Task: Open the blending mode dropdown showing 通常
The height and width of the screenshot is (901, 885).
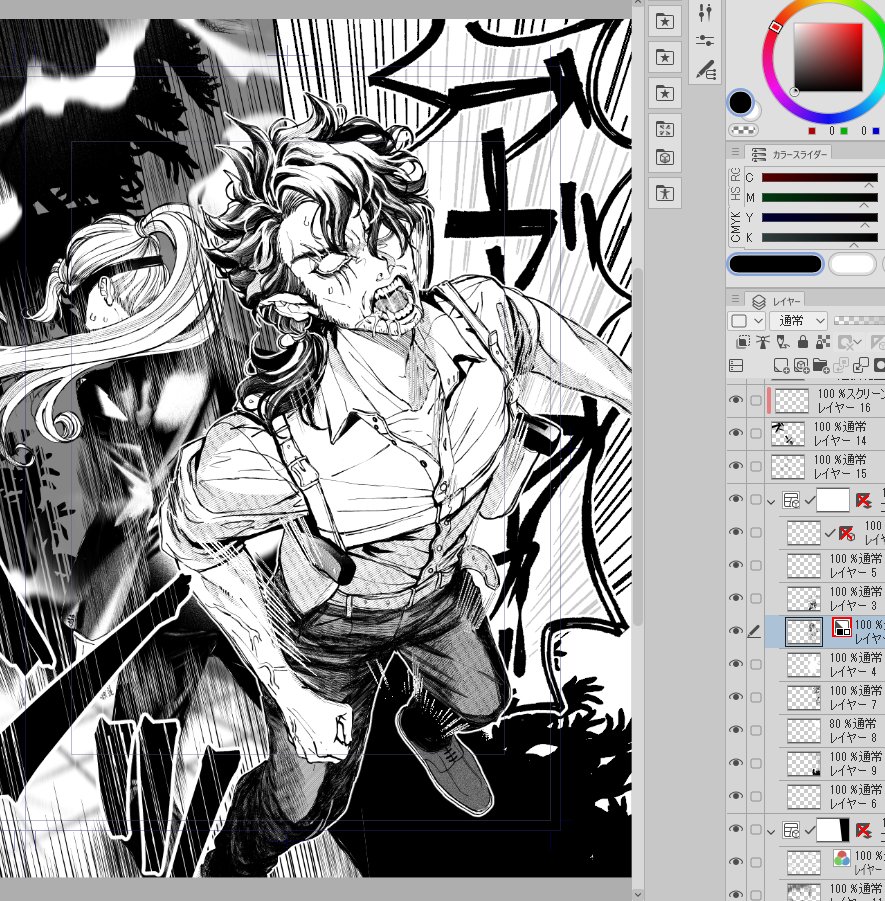Action: [798, 320]
